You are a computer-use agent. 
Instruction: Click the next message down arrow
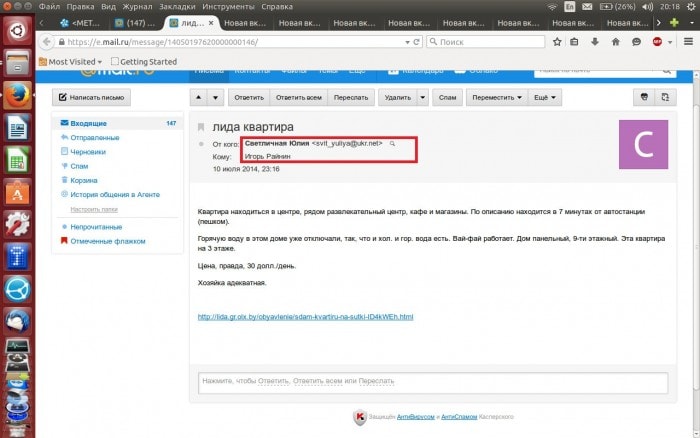(x=215, y=98)
